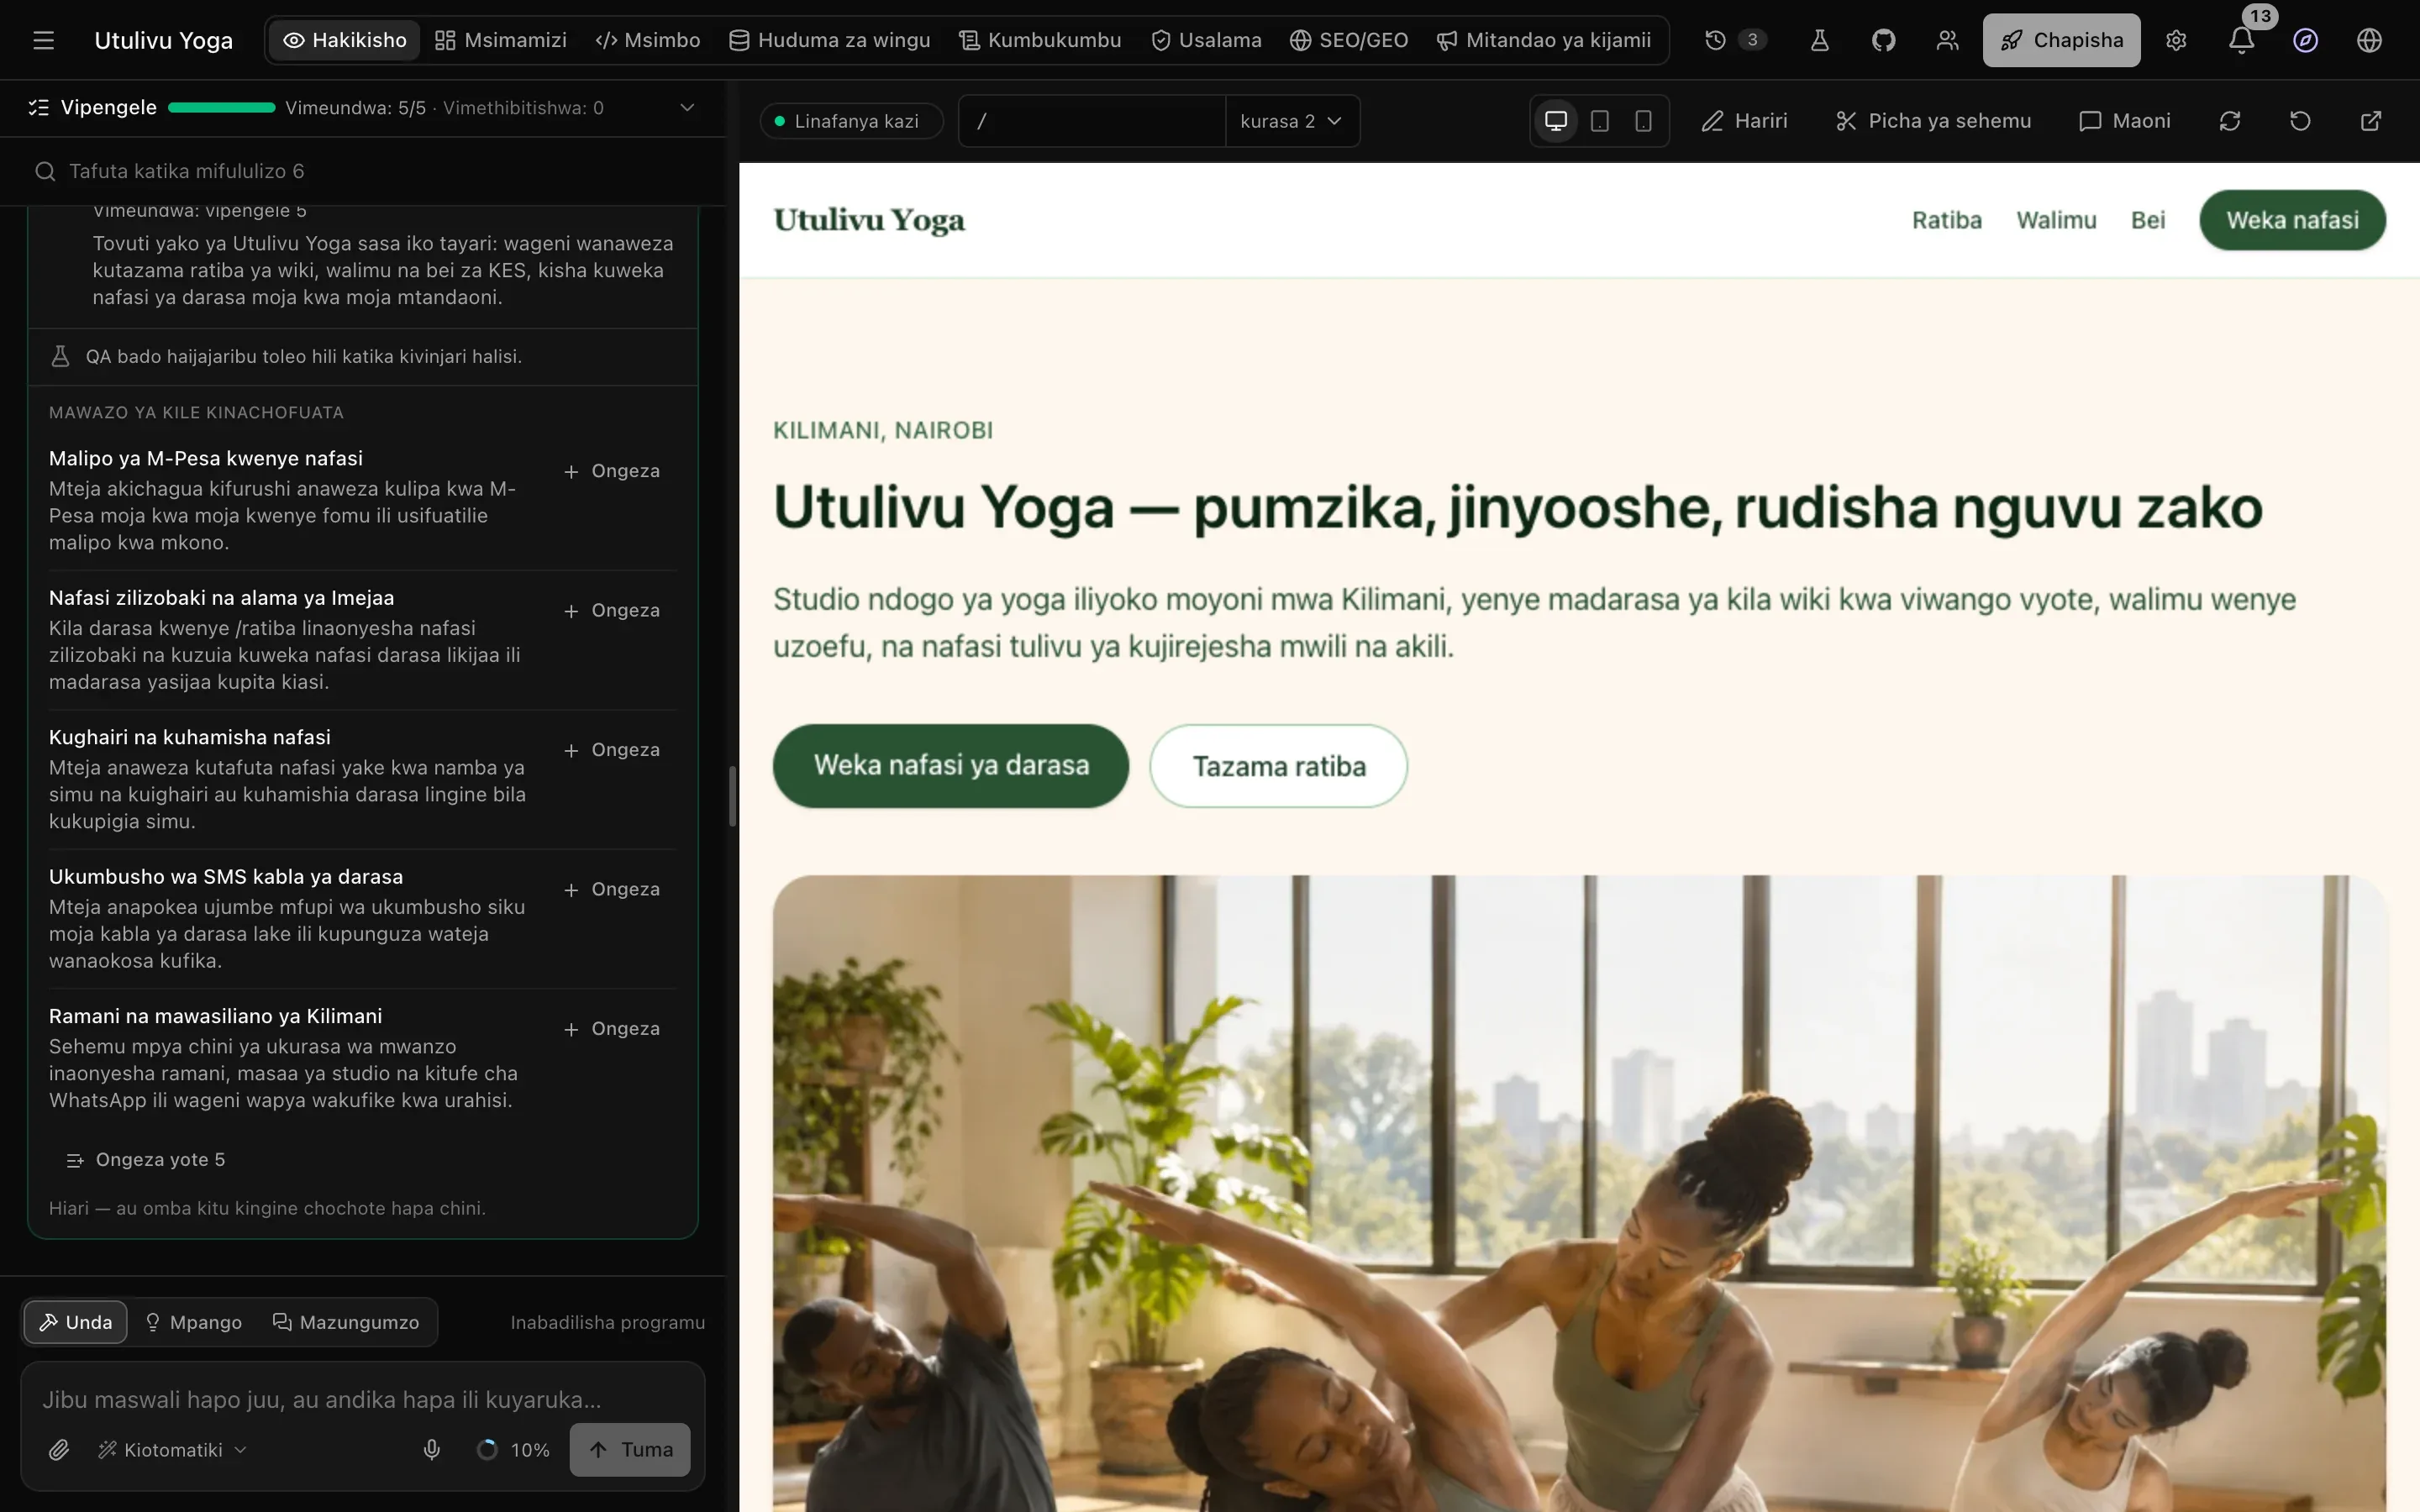The width and height of the screenshot is (2420, 1512).
Task: Click Picha ya sehemu screenshot button
Action: pos(1933,121)
